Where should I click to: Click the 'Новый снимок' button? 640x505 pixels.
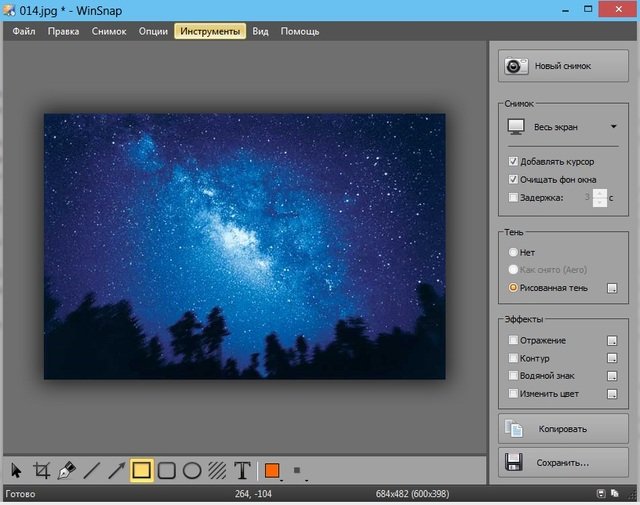(x=563, y=66)
